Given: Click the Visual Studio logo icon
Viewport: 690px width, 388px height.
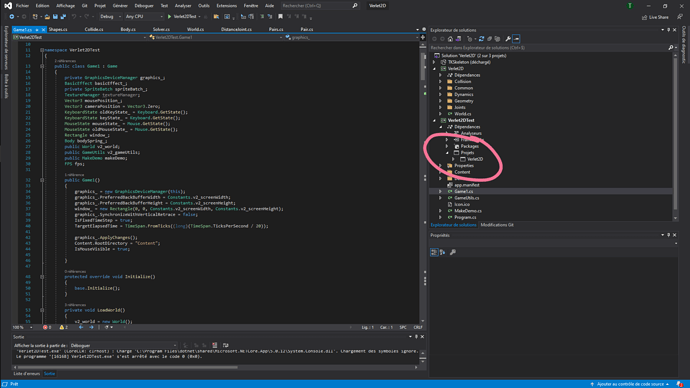Looking at the screenshot, I should click(x=7, y=6).
